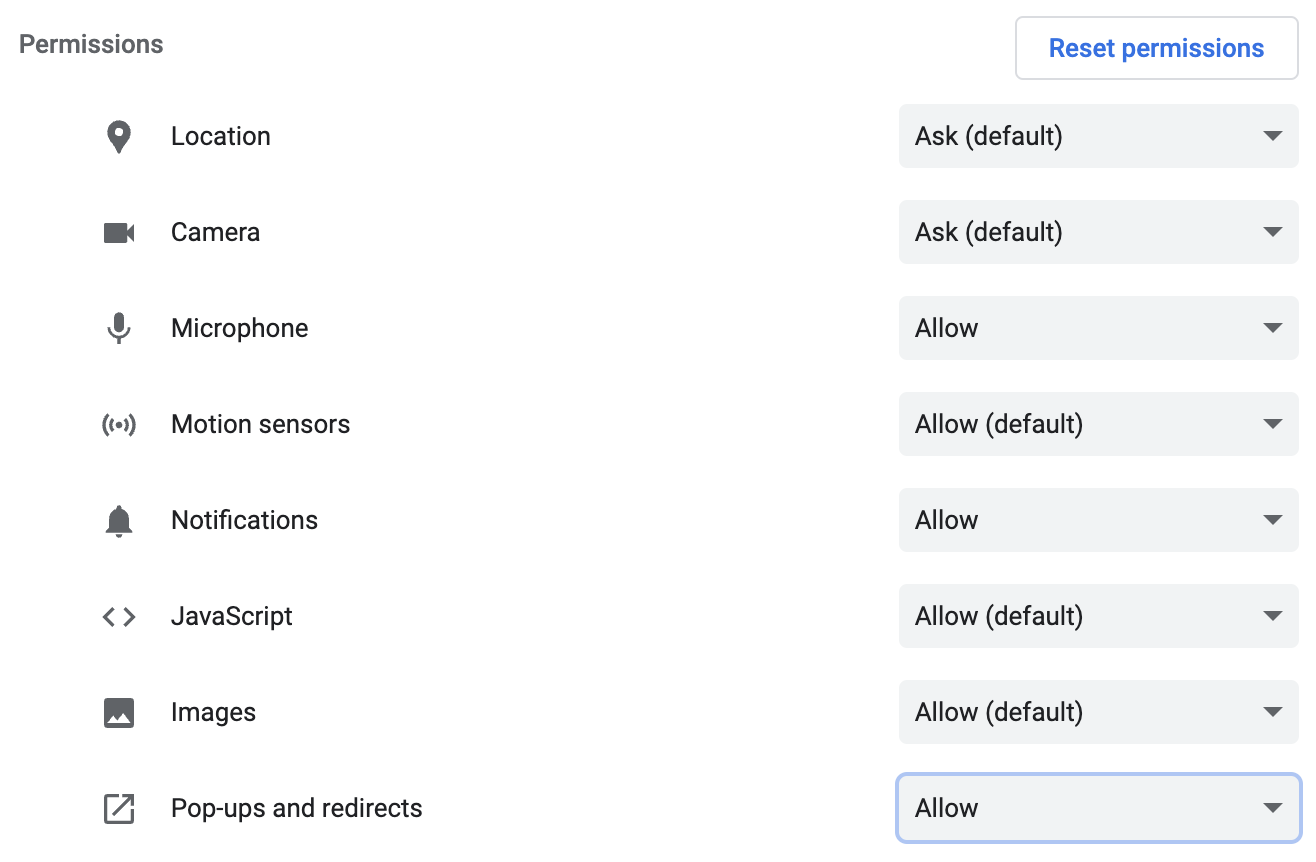
Task: Reset permissions to defaults
Action: coord(1156,48)
